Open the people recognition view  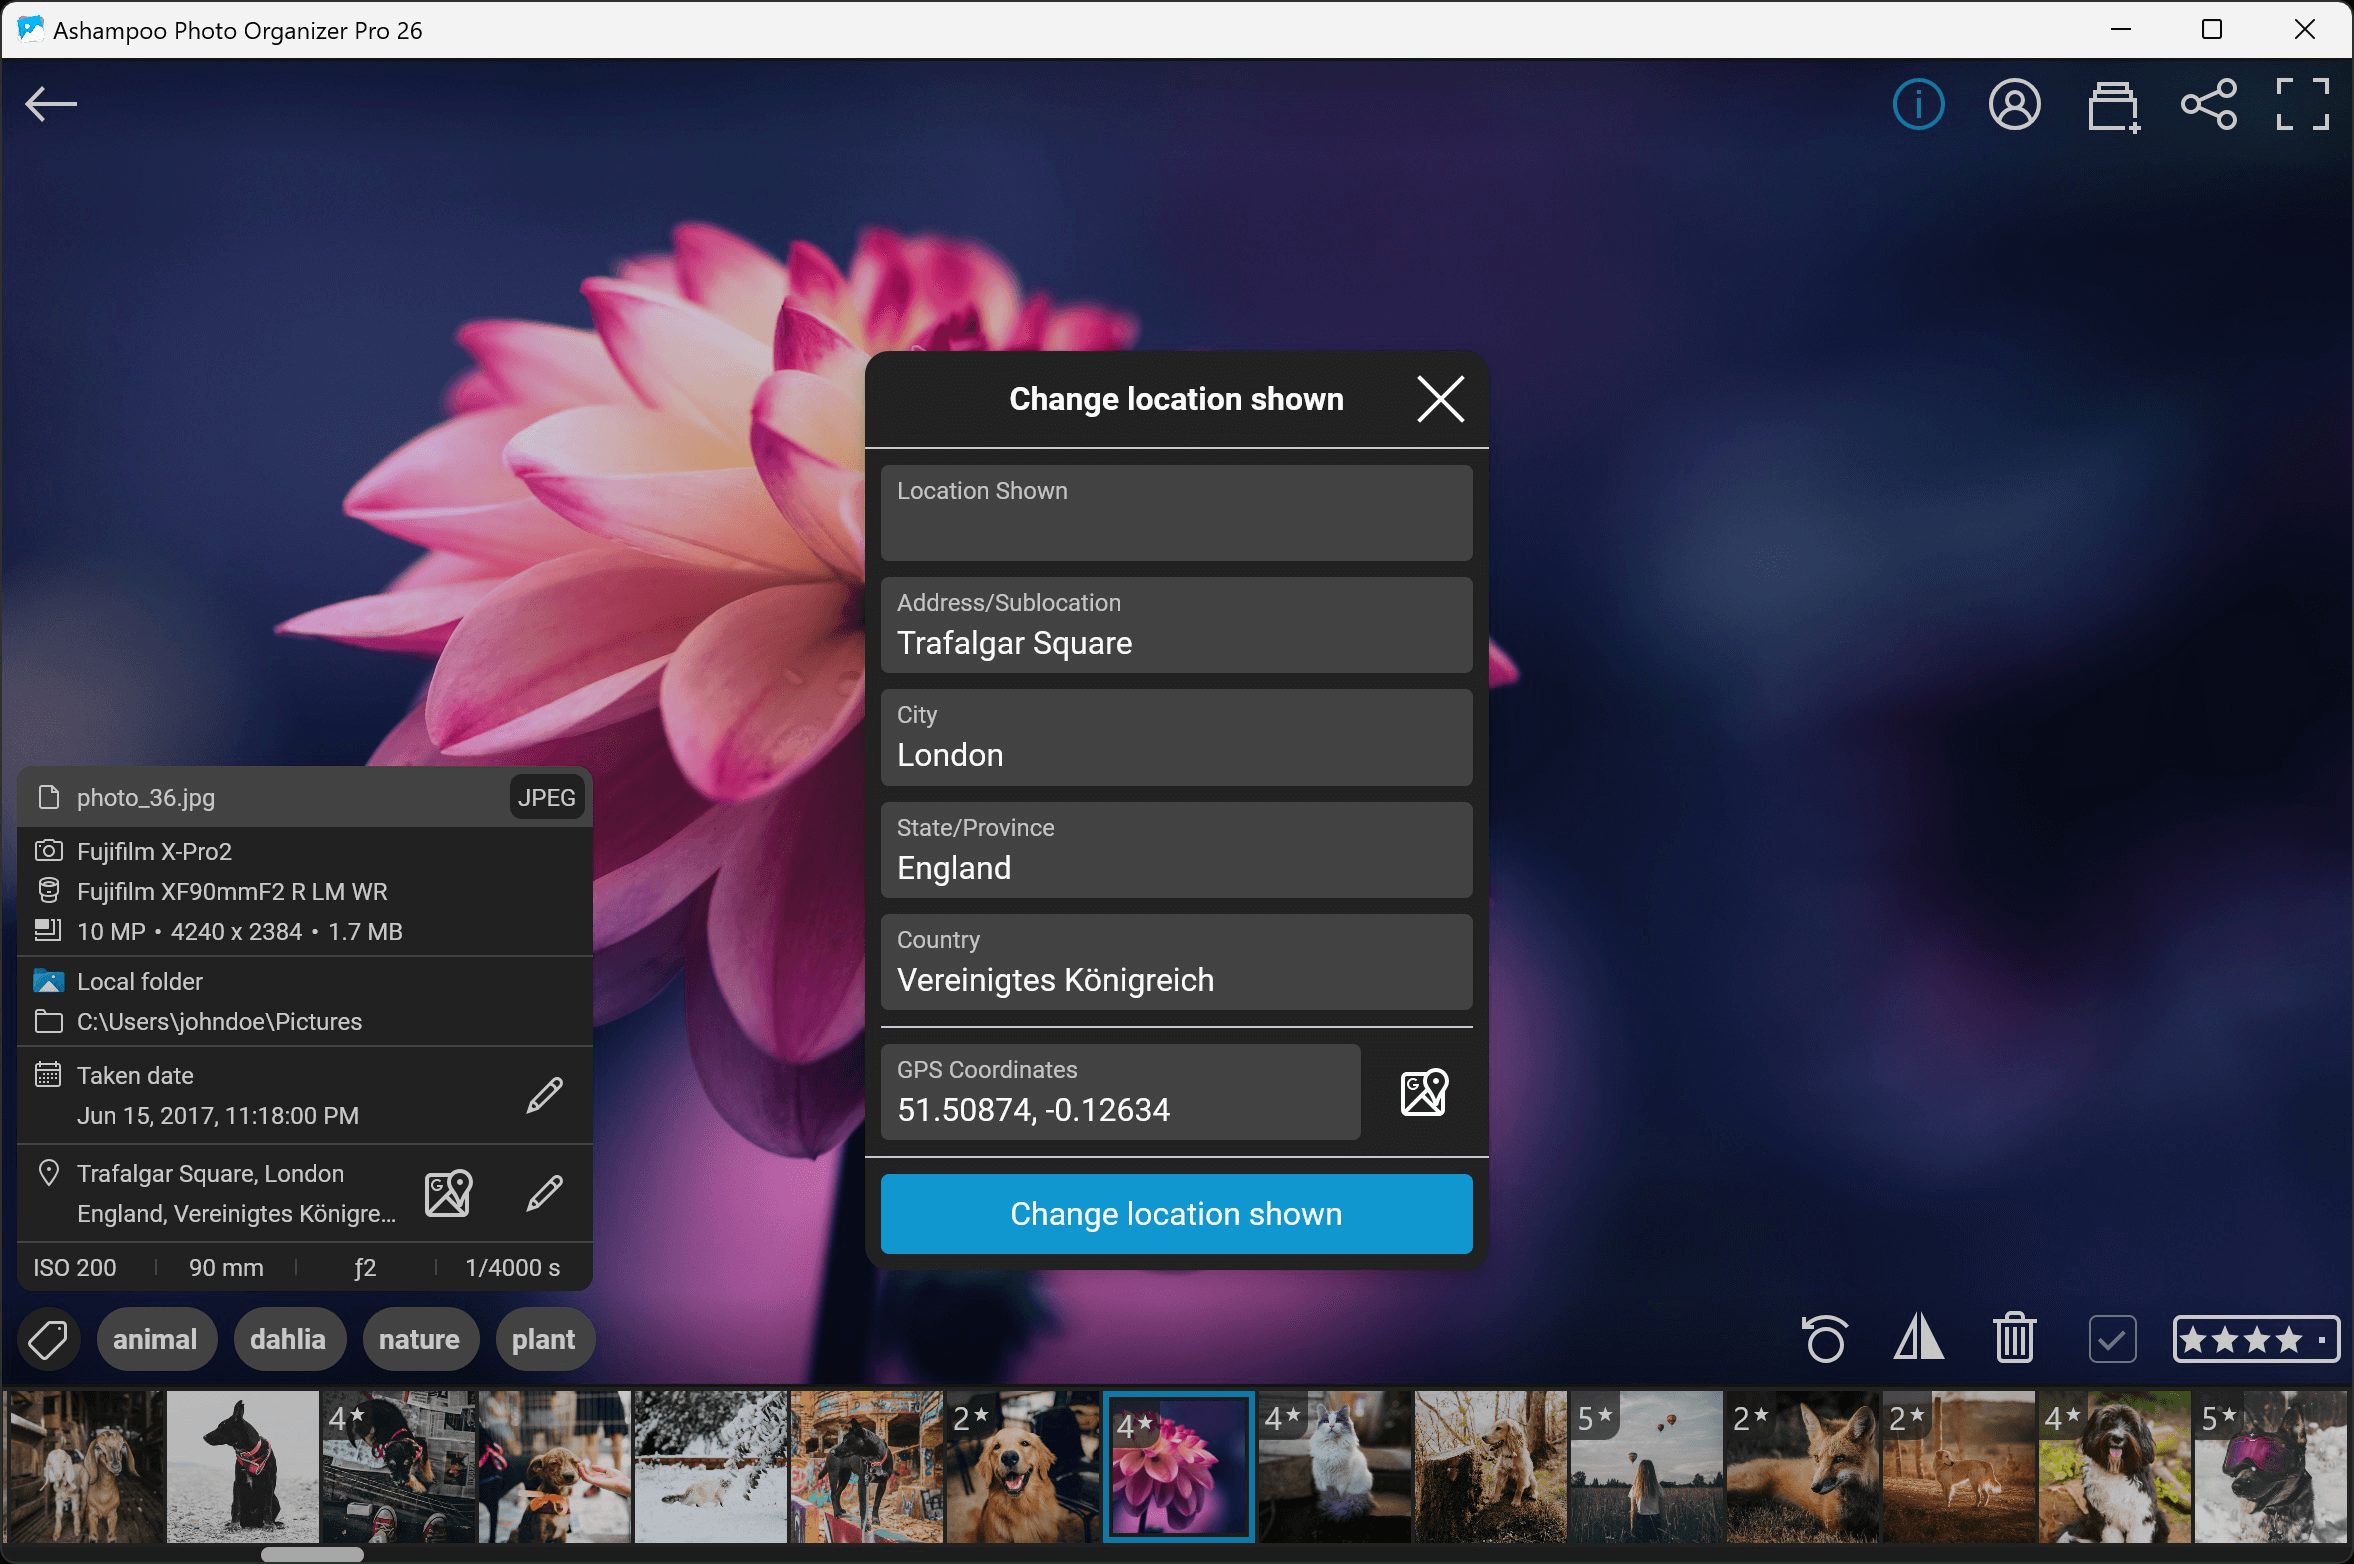coord(2014,104)
